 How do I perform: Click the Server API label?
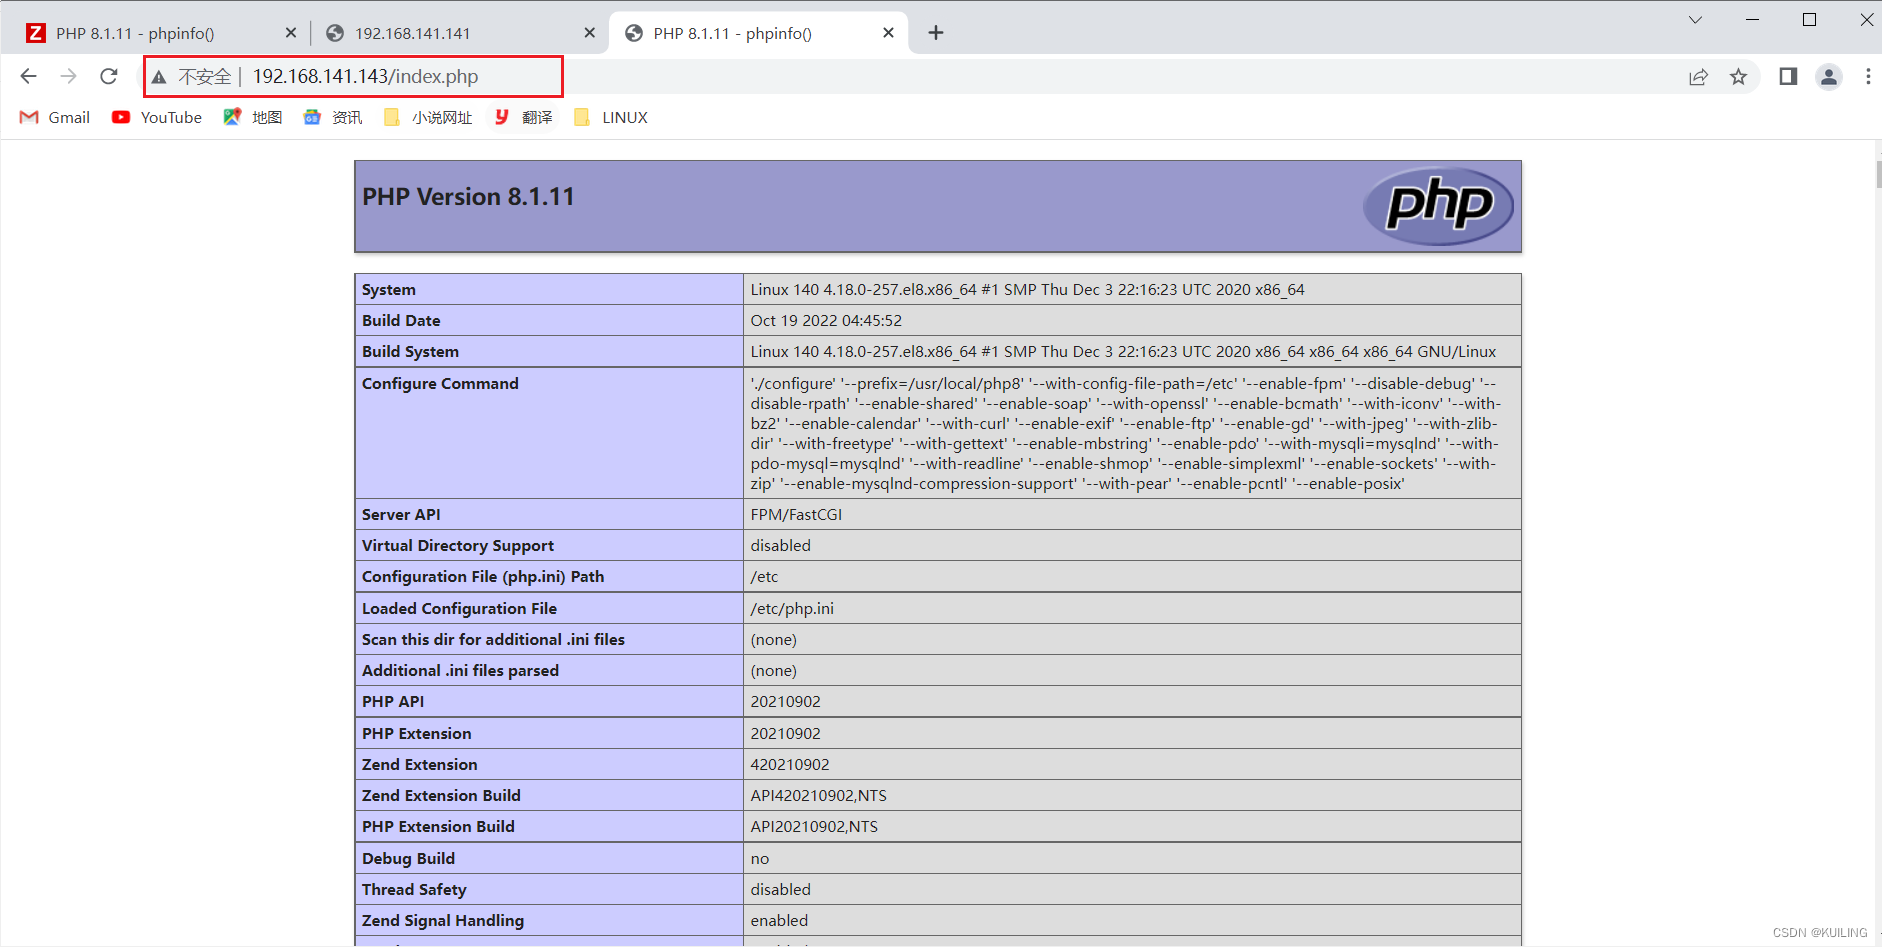pyautogui.click(x=401, y=515)
